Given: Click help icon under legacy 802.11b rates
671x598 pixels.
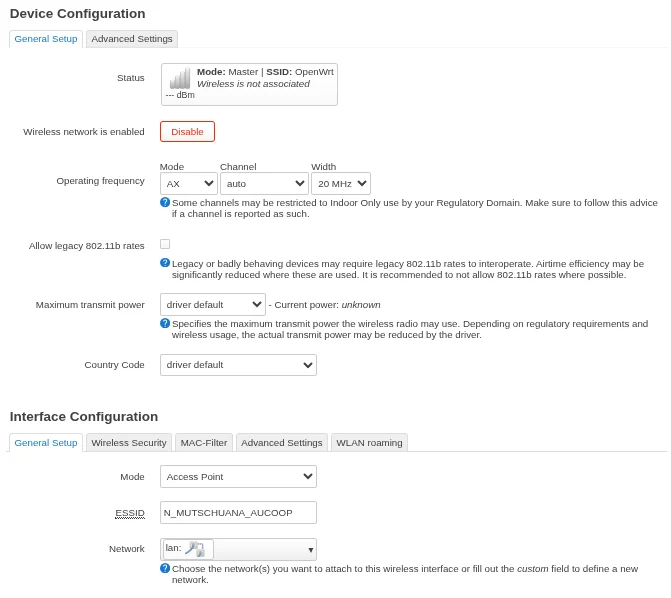Looking at the screenshot, I should (165, 263).
